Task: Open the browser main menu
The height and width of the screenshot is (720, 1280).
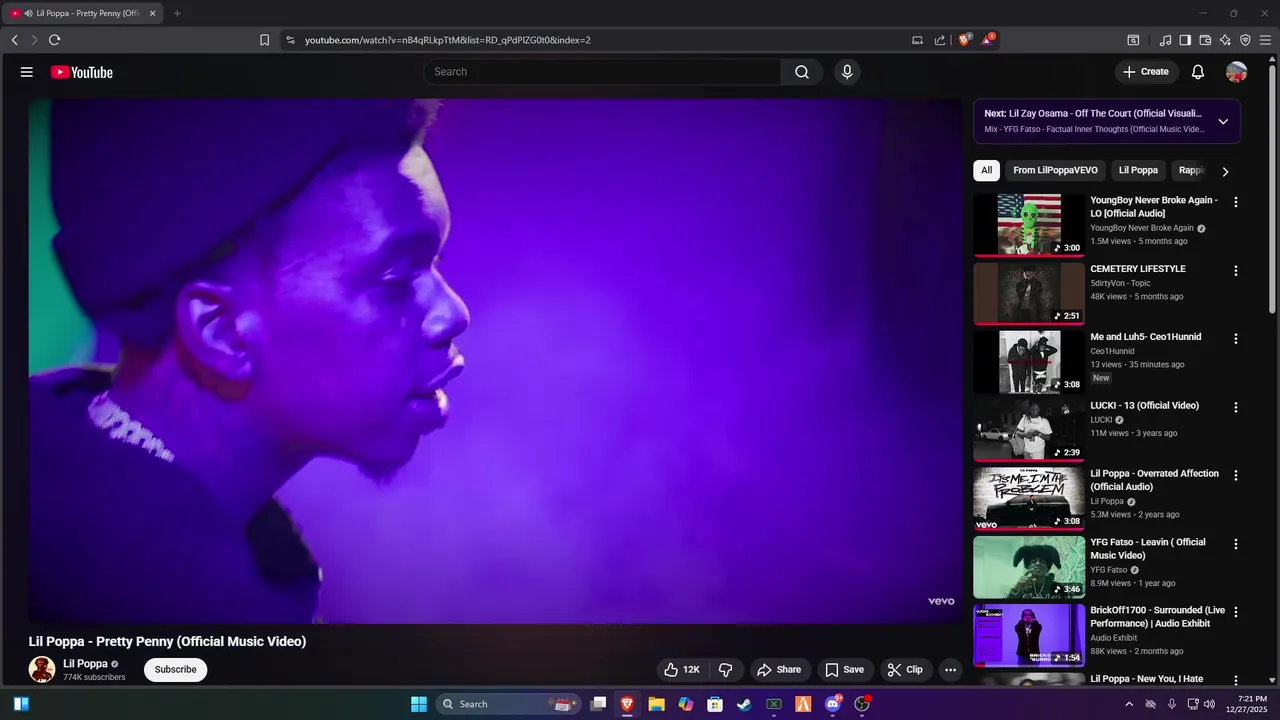Action: (x=1265, y=40)
